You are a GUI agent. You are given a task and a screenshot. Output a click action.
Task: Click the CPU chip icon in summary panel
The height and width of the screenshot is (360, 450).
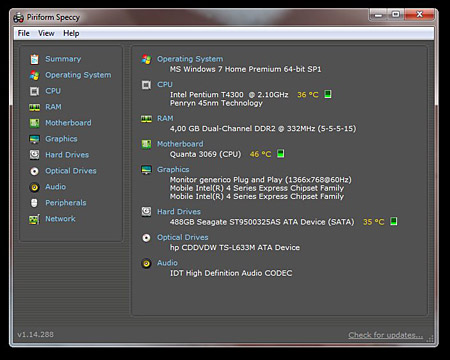point(146,85)
